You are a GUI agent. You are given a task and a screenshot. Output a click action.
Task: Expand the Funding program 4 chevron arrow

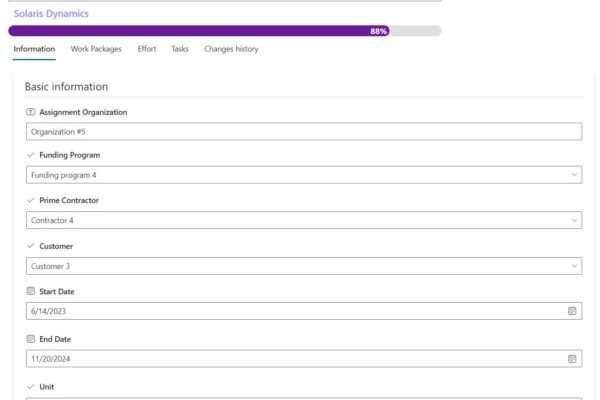(x=574, y=175)
